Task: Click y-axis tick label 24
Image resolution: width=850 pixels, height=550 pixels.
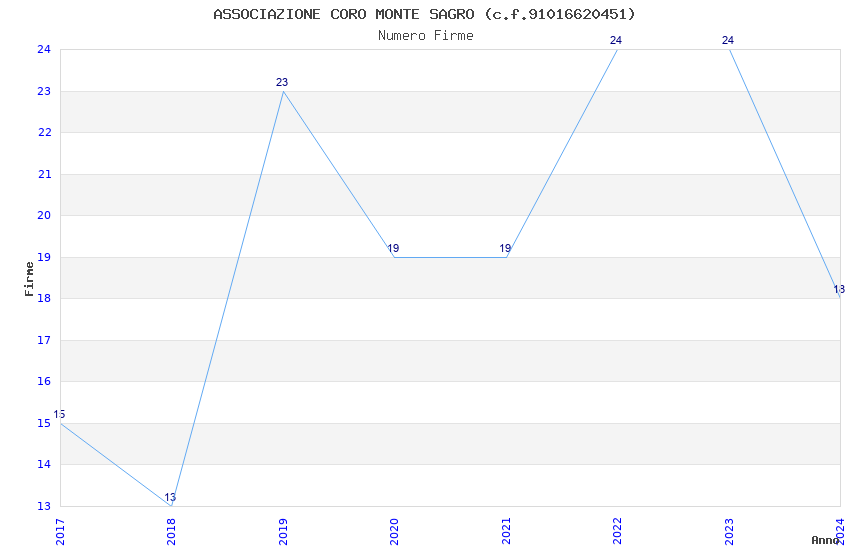Action: (x=44, y=49)
